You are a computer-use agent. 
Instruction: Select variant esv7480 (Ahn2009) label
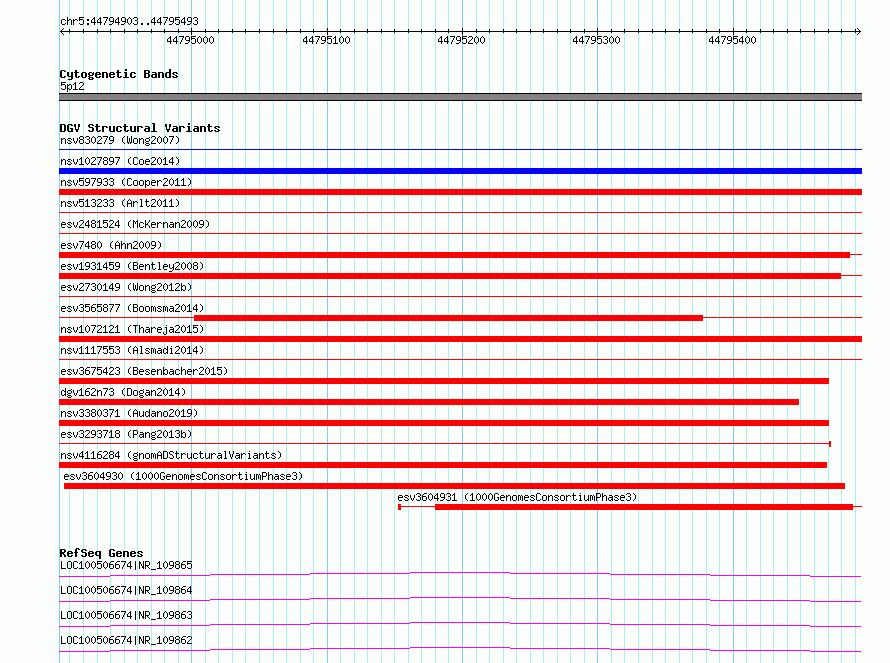tap(111, 245)
